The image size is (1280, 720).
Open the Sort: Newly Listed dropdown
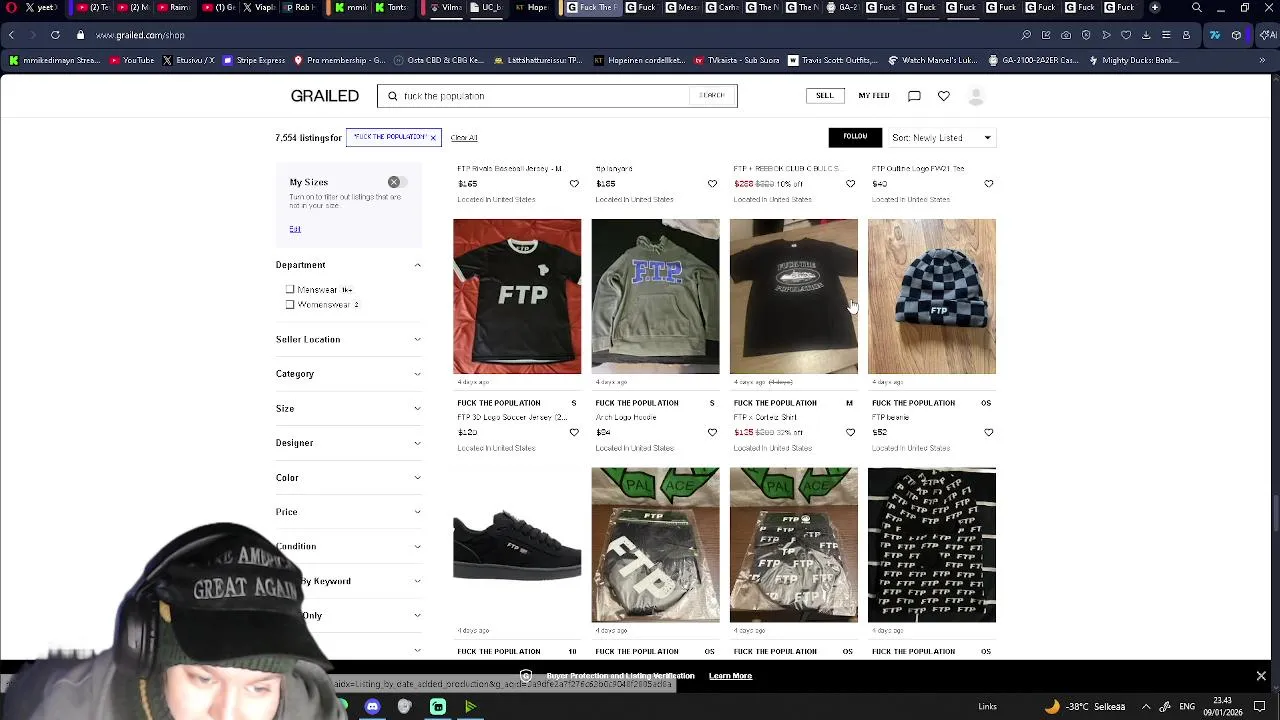[941, 138]
